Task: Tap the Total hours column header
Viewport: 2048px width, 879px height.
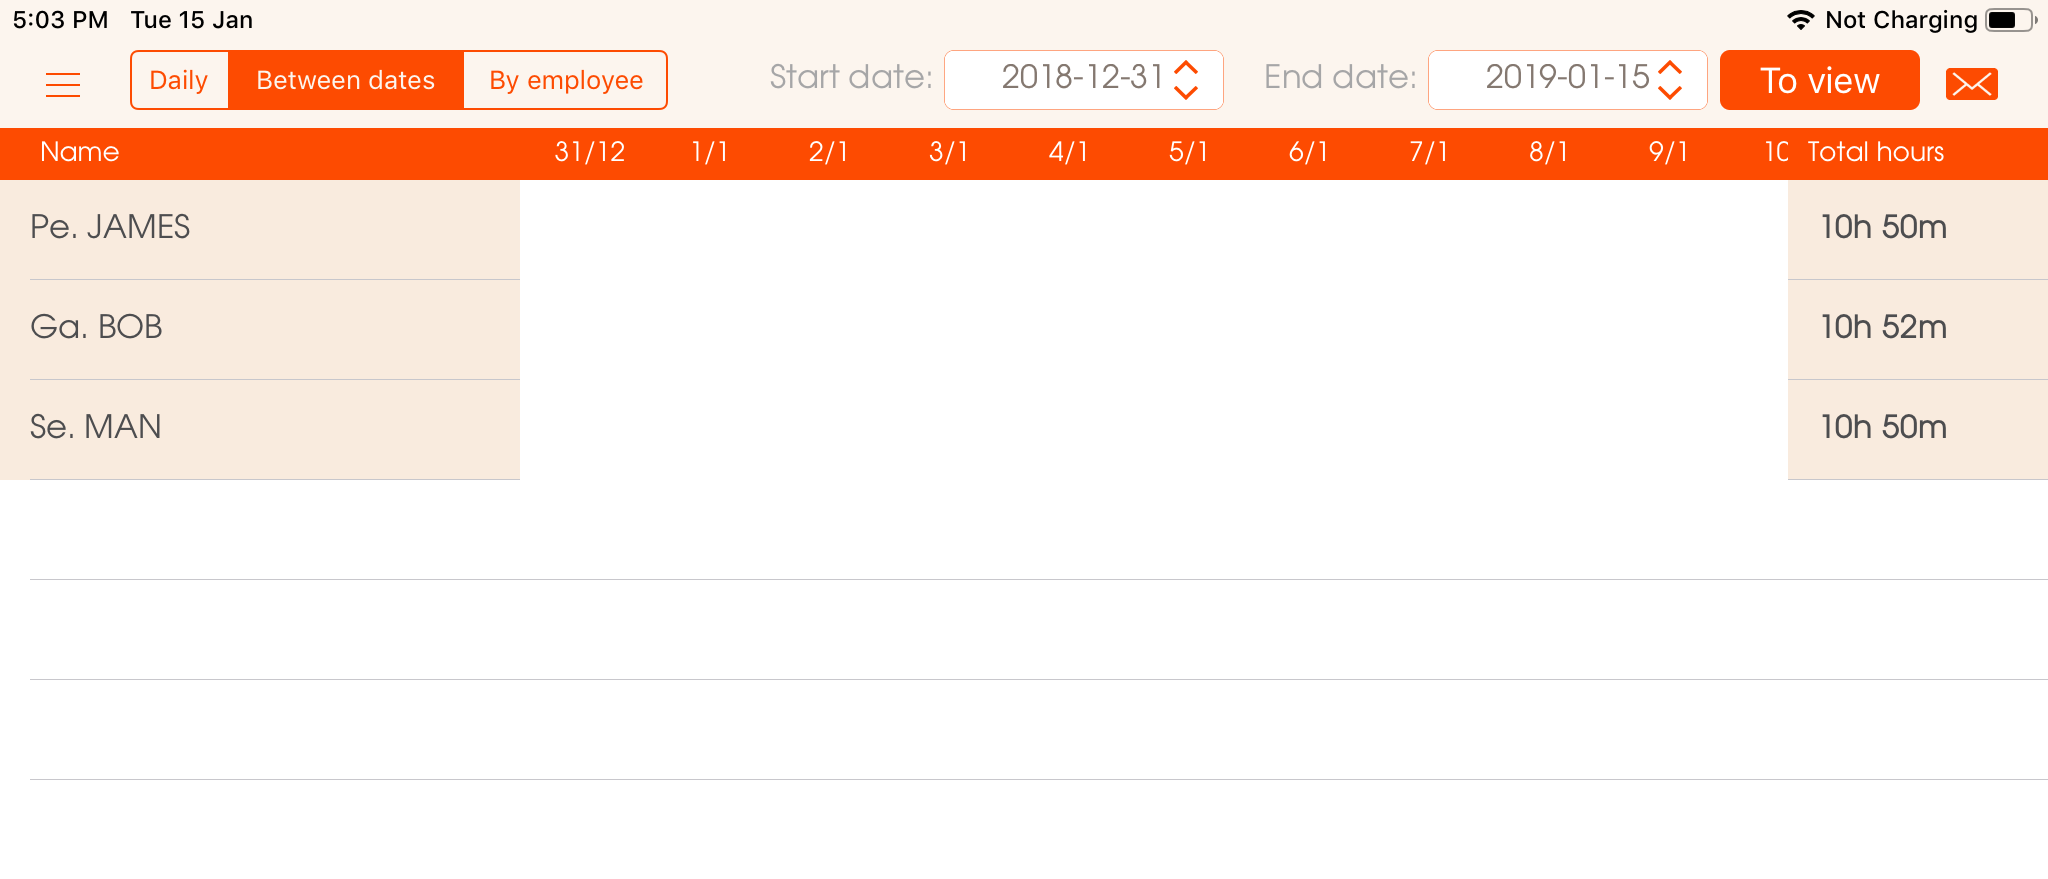Action: [x=1876, y=152]
